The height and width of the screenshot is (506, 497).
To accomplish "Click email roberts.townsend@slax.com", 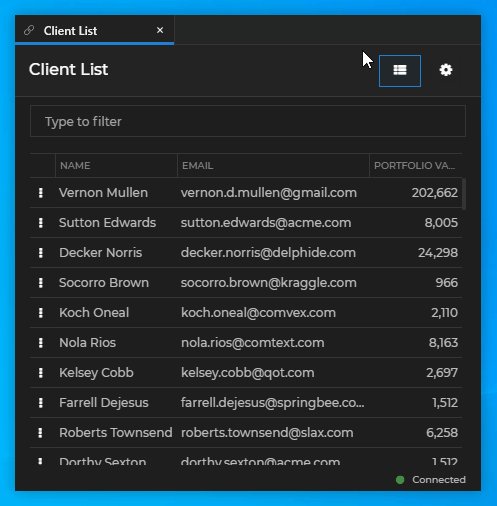I will 267,433.
